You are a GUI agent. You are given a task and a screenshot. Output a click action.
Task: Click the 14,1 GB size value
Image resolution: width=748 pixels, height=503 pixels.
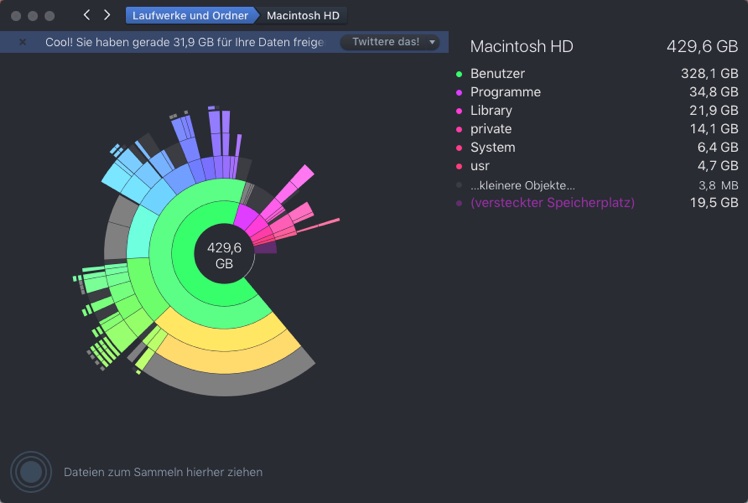(714, 129)
